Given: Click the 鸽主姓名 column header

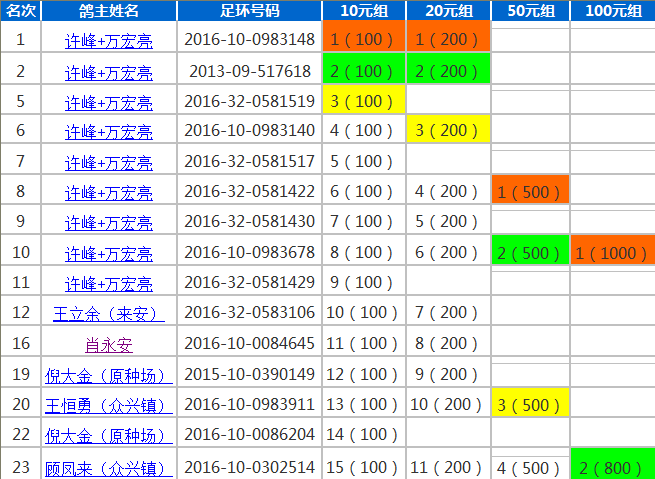Looking at the screenshot, I should pos(108,11).
